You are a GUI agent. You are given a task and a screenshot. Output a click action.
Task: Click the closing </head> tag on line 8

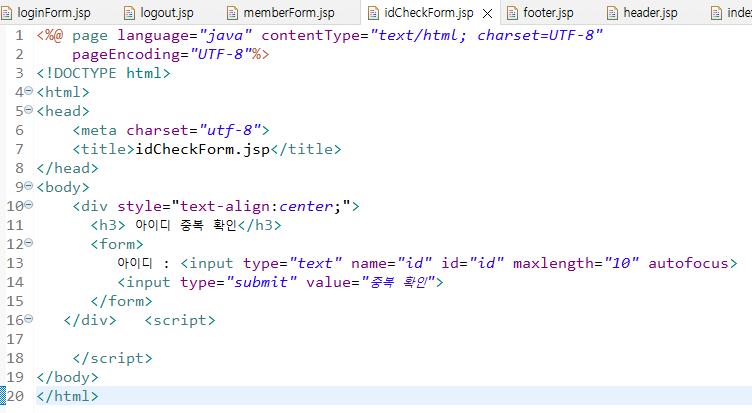(x=68, y=168)
